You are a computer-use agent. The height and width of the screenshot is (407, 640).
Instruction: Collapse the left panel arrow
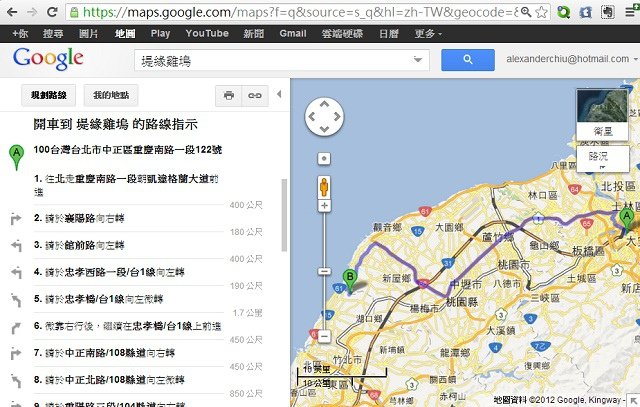click(x=279, y=94)
